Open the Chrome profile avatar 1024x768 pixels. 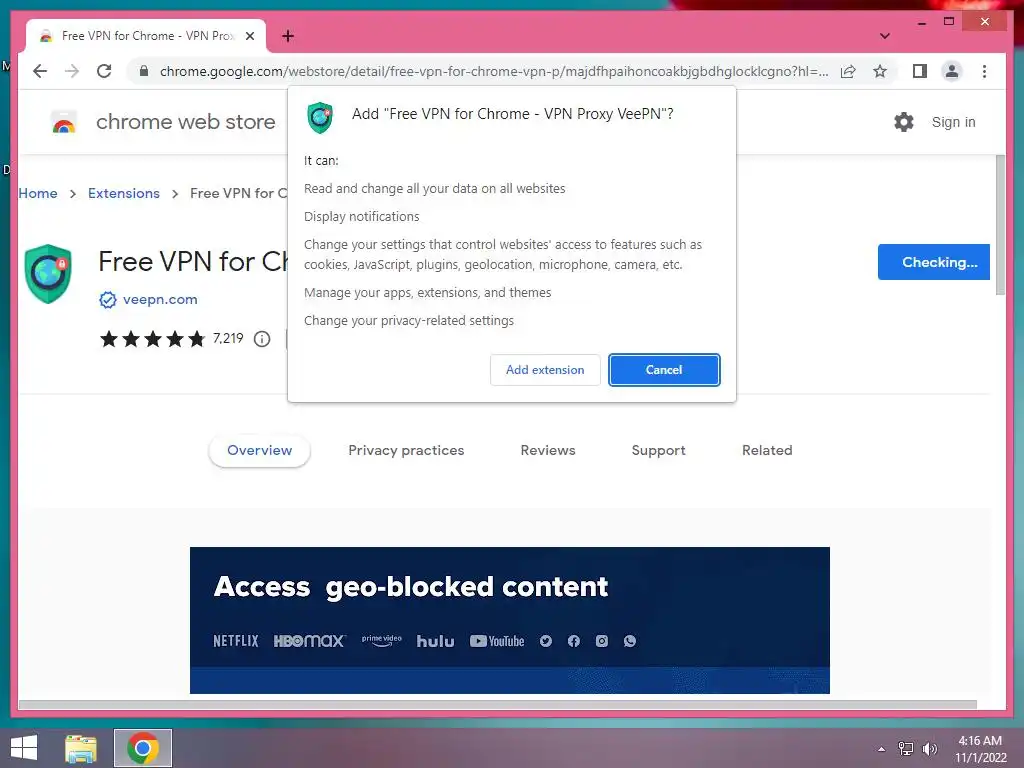tap(952, 71)
